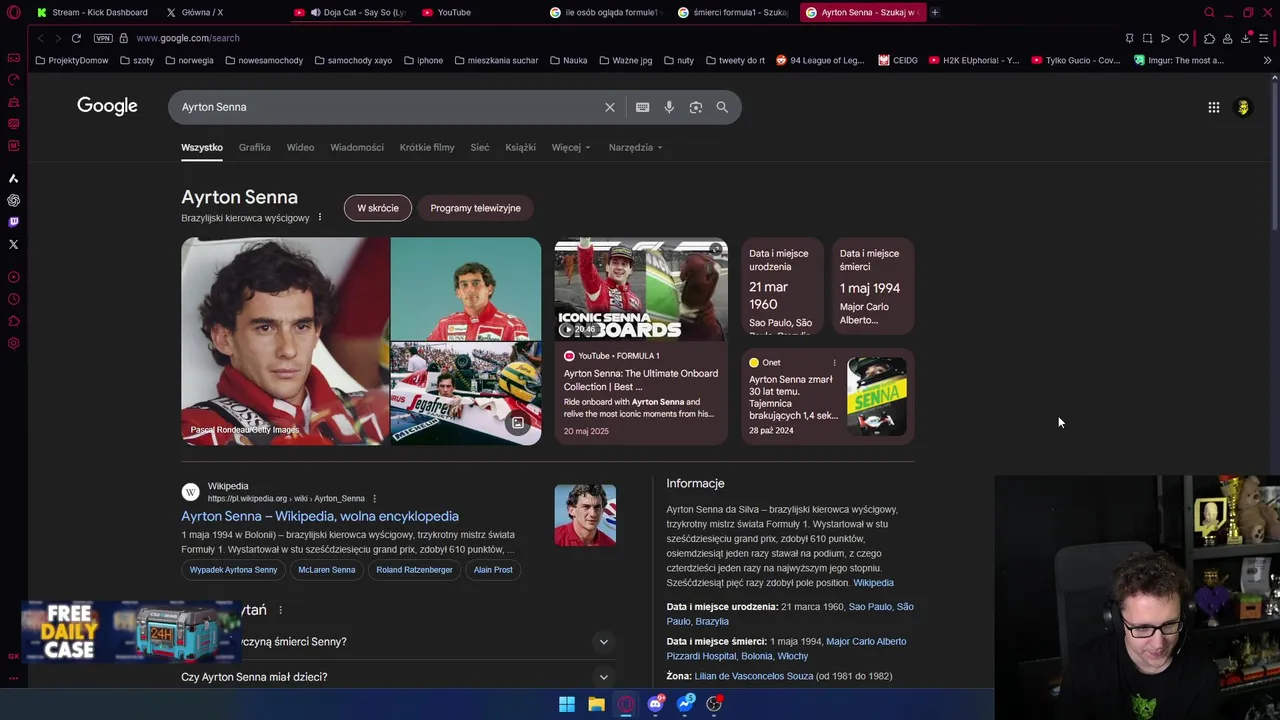The height and width of the screenshot is (720, 1280).
Task: Open the 'Alain Prost' sitelink chip
Action: 493,570
